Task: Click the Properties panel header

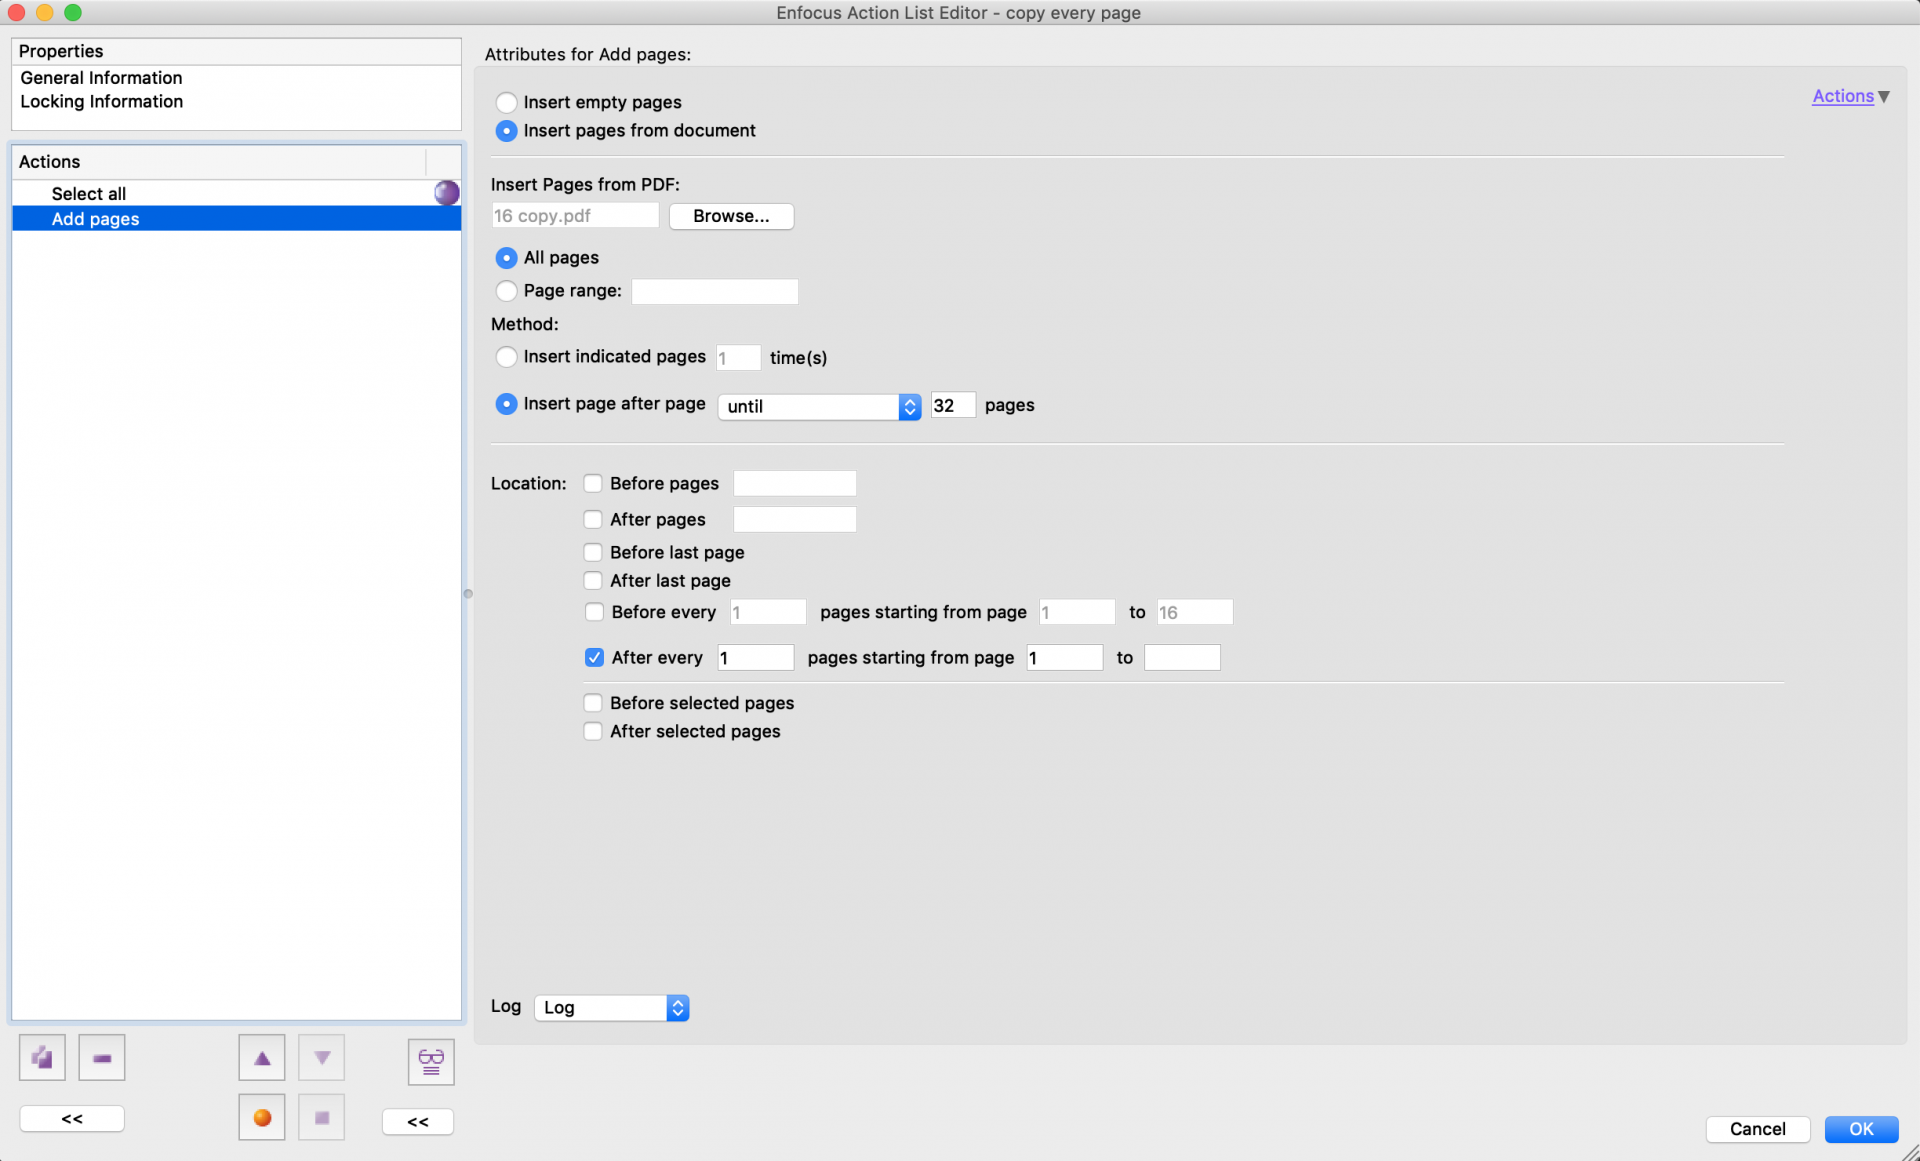Action: click(236, 52)
